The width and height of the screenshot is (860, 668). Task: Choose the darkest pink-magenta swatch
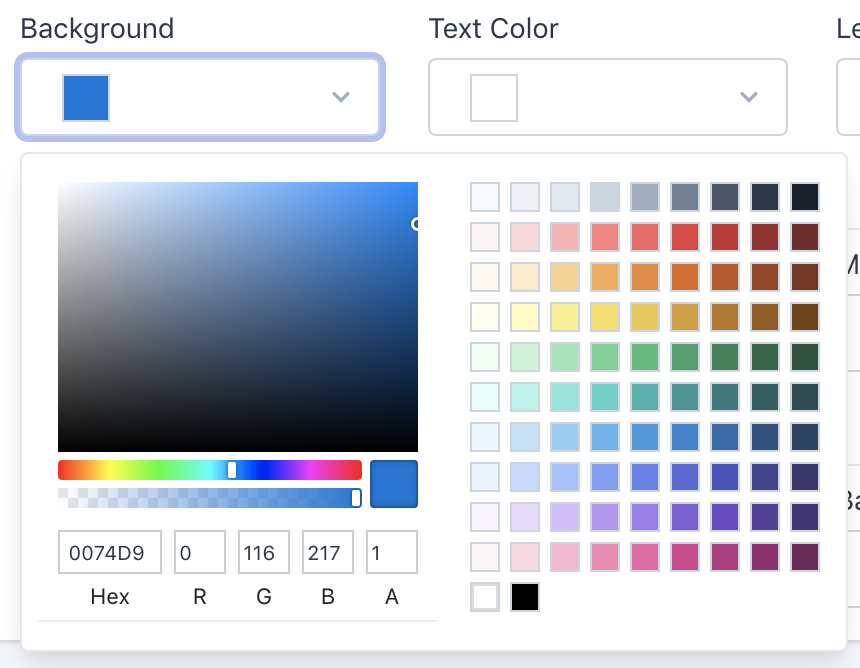[x=805, y=557]
